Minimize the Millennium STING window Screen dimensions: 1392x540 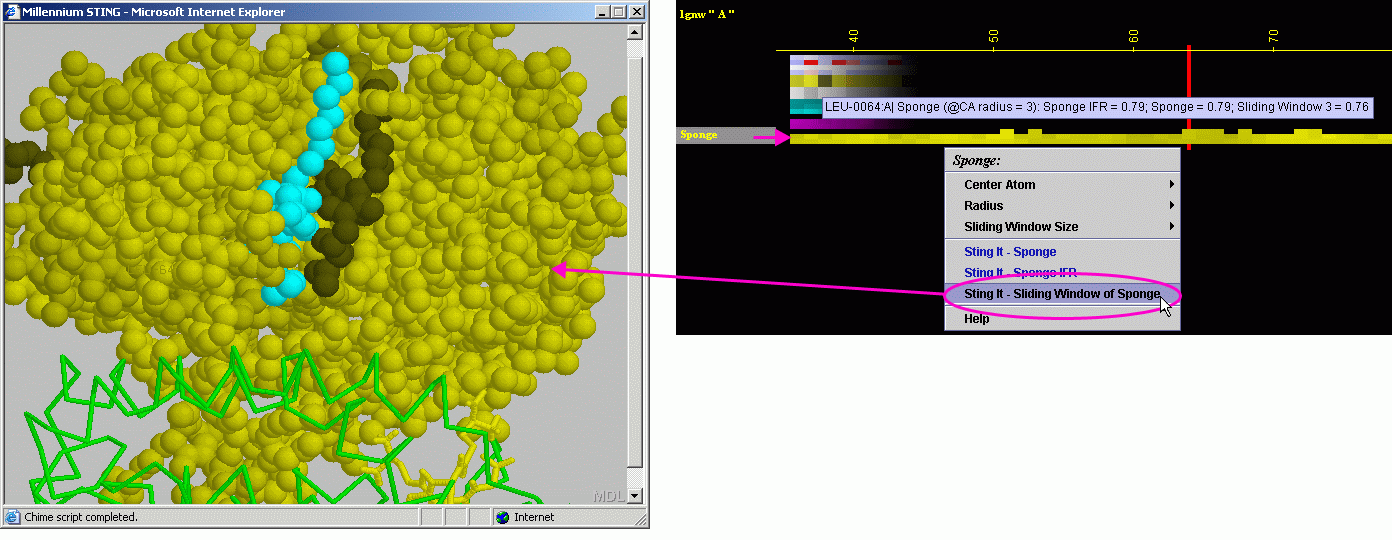click(601, 12)
